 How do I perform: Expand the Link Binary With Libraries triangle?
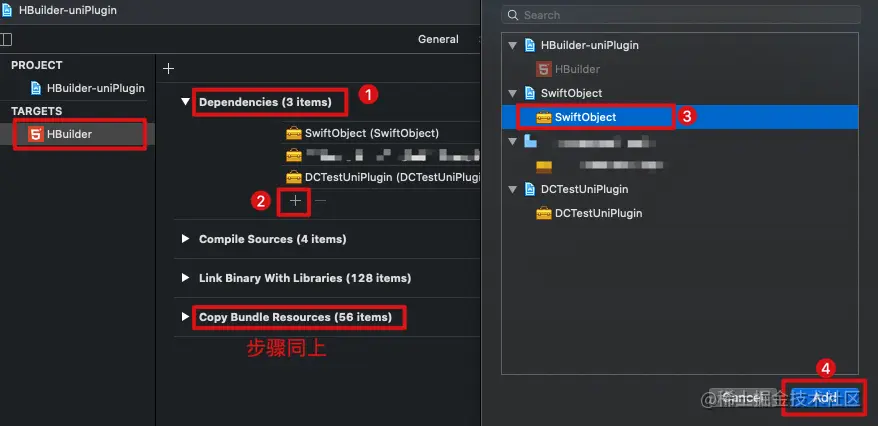185,278
